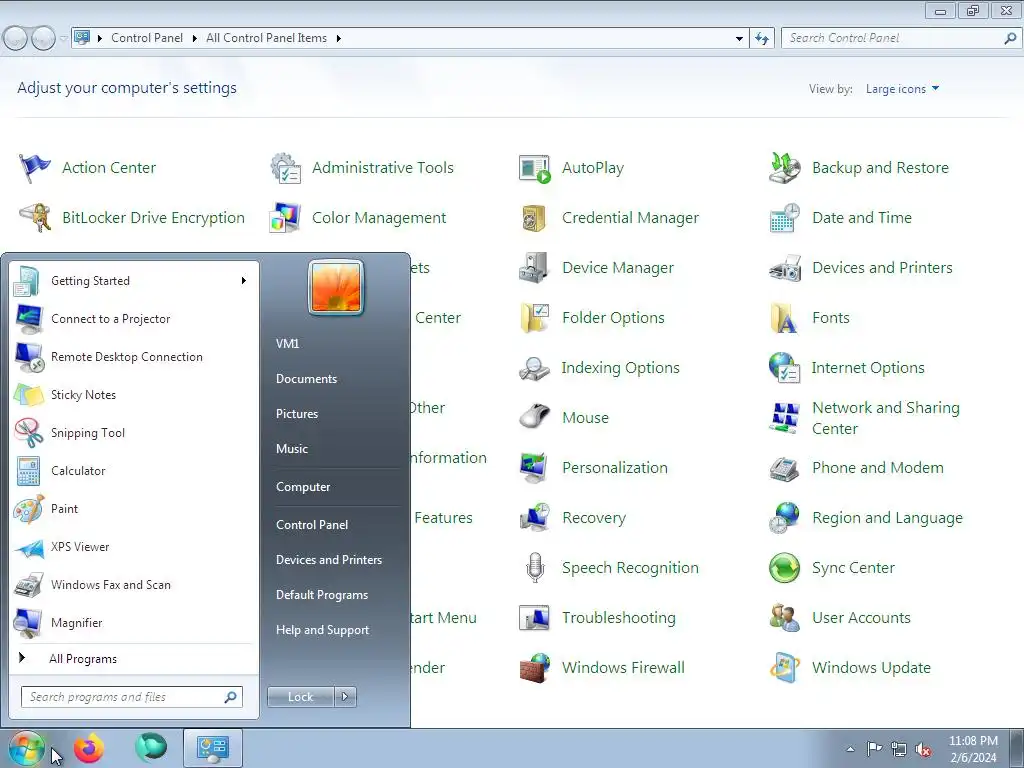Viewport: 1024px width, 768px height.
Task: Launch Windows Fax and Scan
Action: point(135,585)
